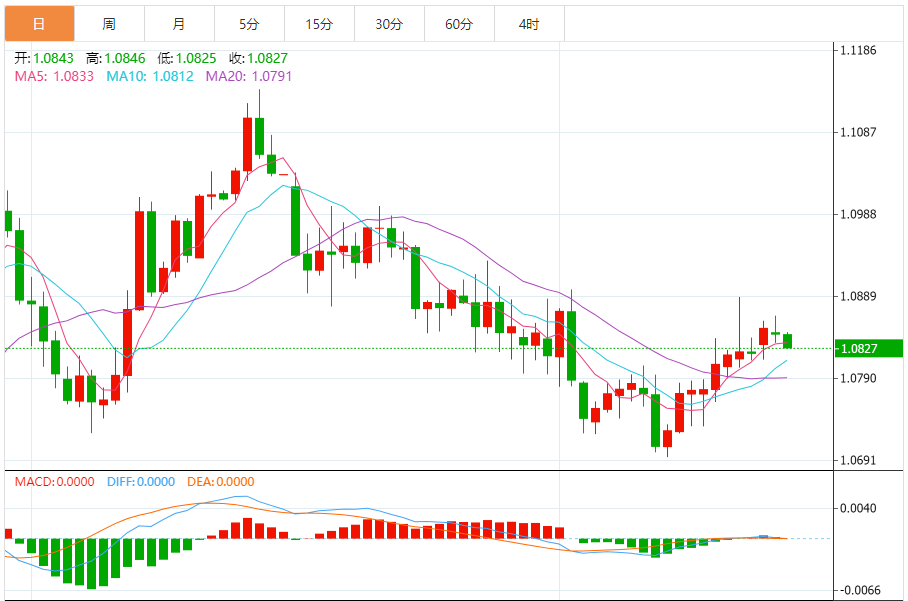This screenshot has height=601, width=908.
Task: Open the 60分 chart tab
Action: (459, 24)
